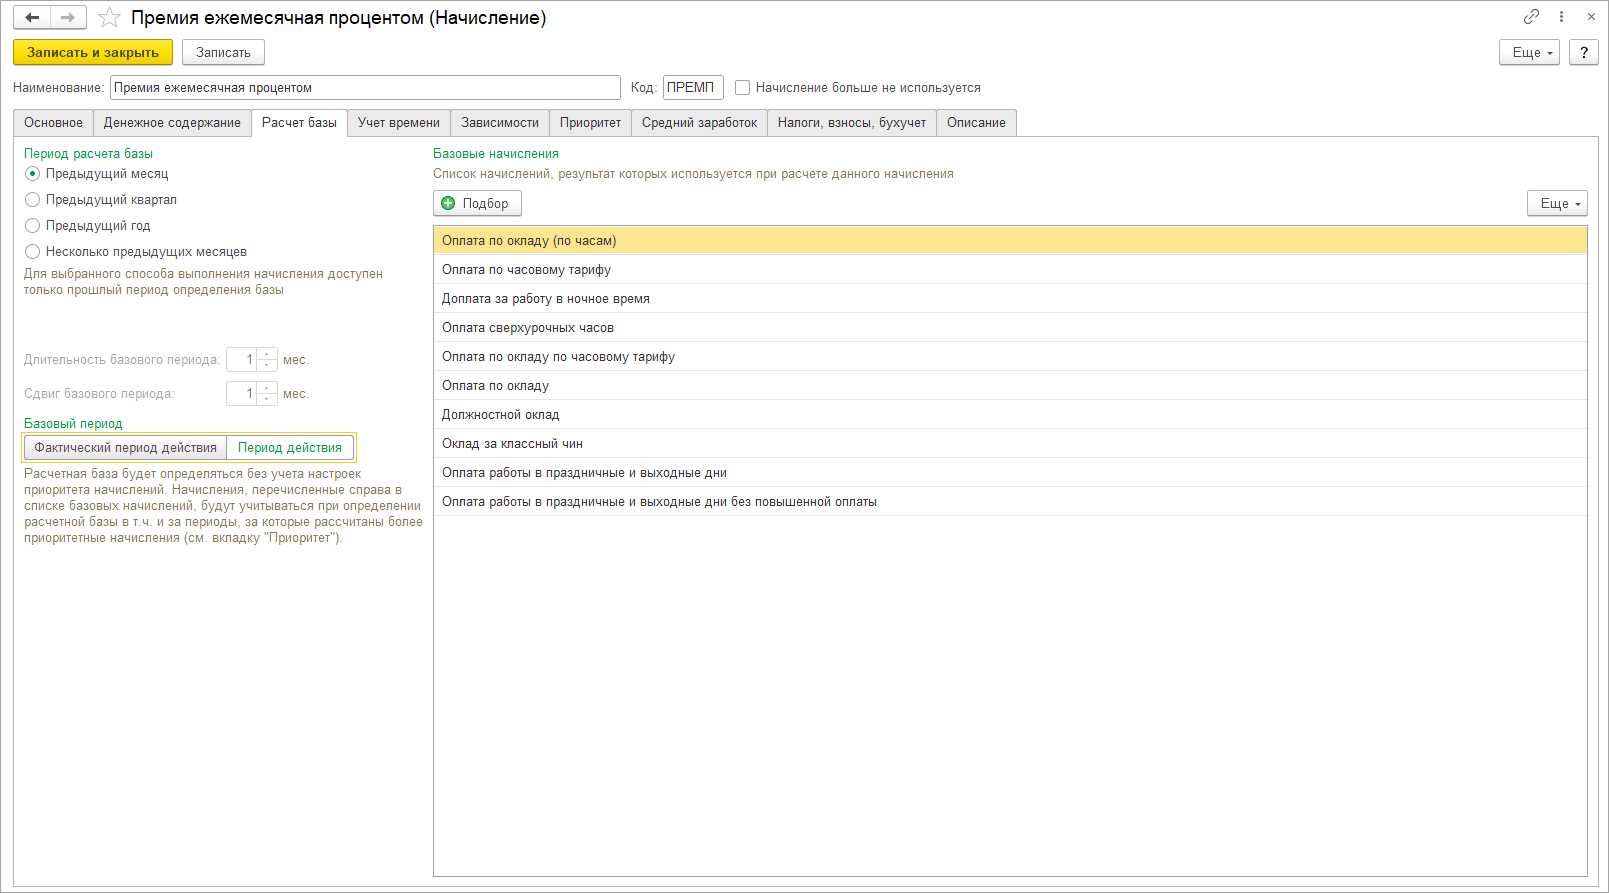Click the Подбор button
The image size is (1609, 893).
coord(477,203)
